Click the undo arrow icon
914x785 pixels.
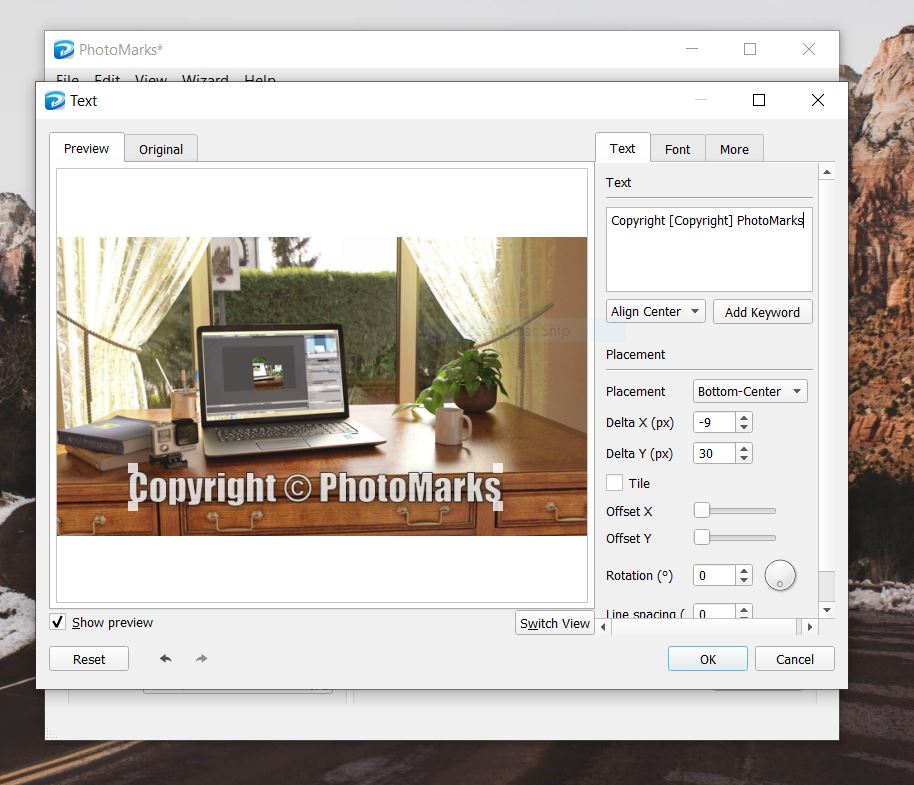166,659
